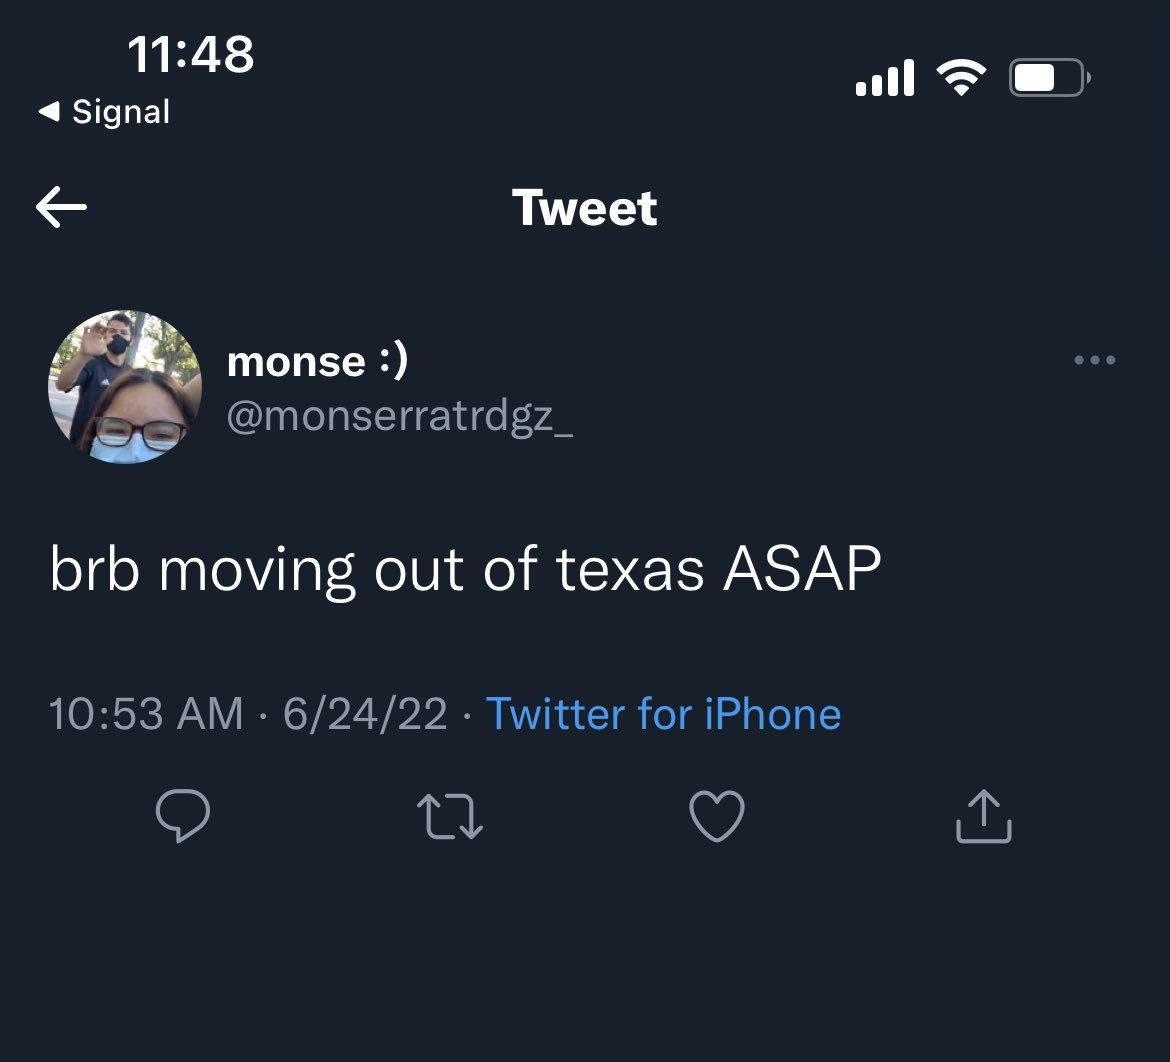
Task: Reply to the tweet with the comment icon
Action: 183,816
